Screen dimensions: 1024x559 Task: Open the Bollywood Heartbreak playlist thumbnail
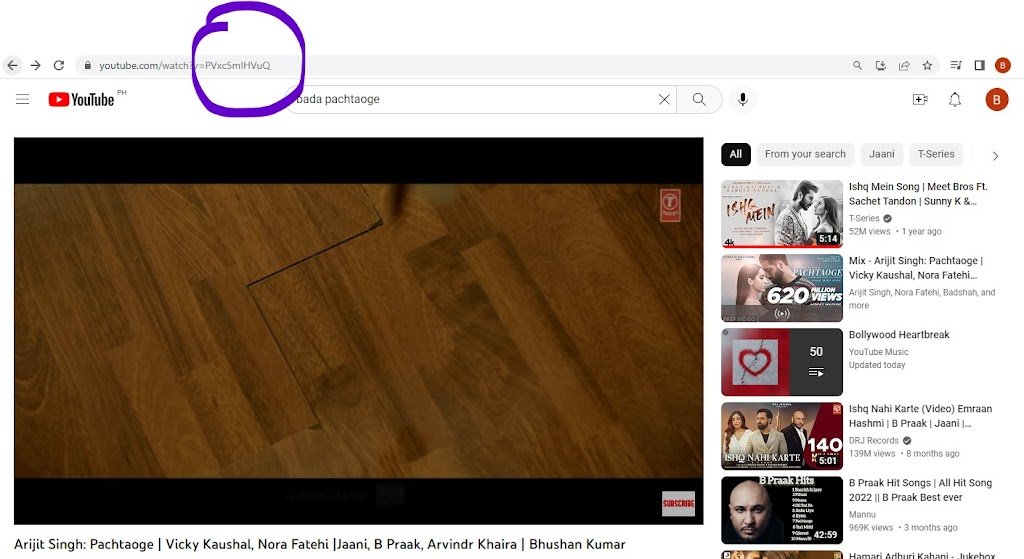pyautogui.click(x=782, y=362)
